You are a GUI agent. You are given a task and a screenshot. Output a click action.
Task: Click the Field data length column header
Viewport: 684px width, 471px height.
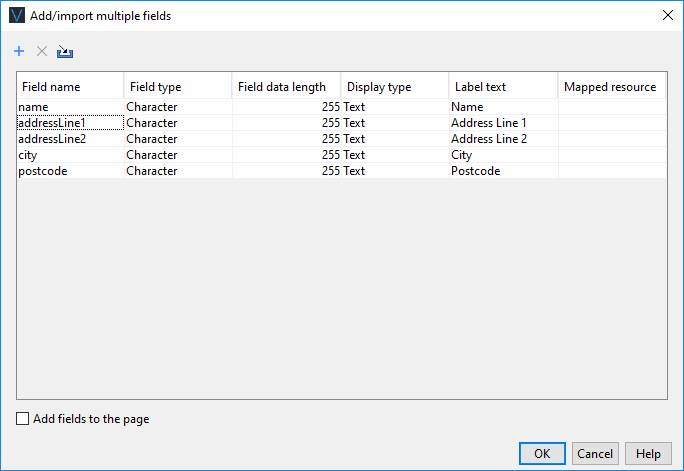click(x=286, y=87)
